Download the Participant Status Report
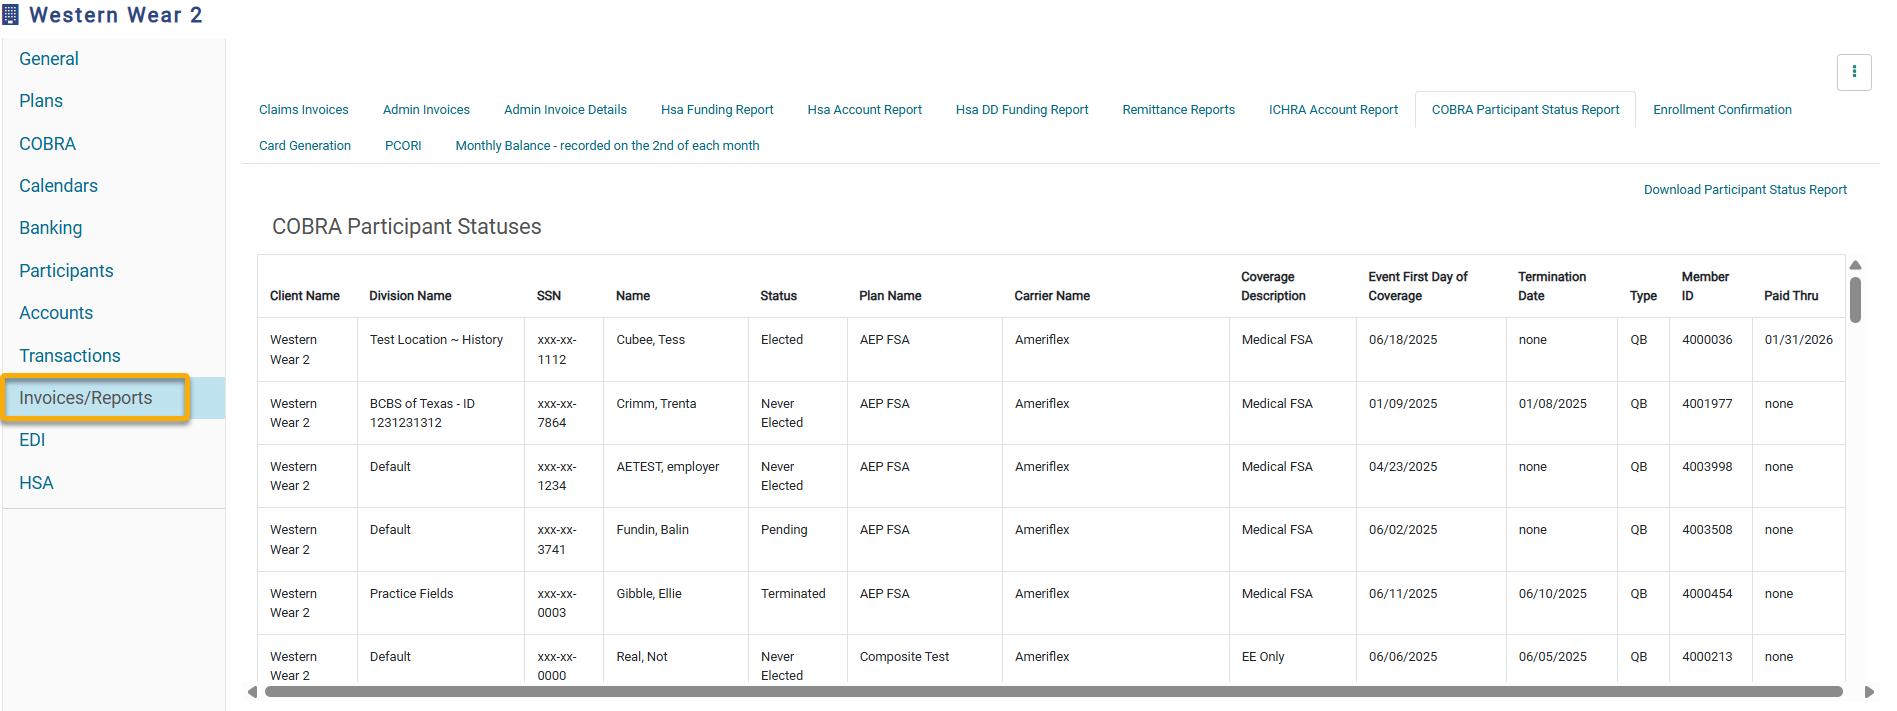Viewport: 1897px width, 711px height. coord(1744,190)
